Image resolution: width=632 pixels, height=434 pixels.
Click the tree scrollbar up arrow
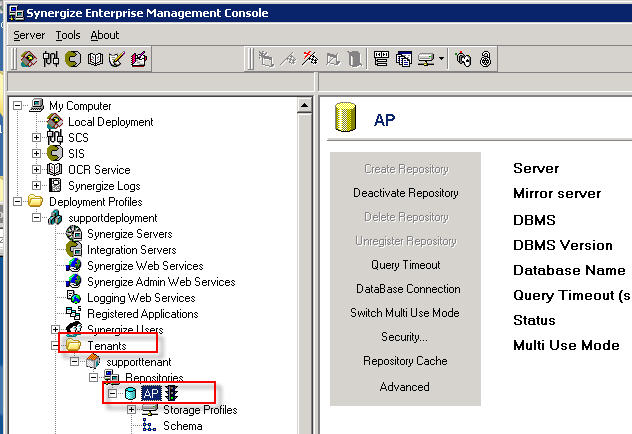pos(304,106)
